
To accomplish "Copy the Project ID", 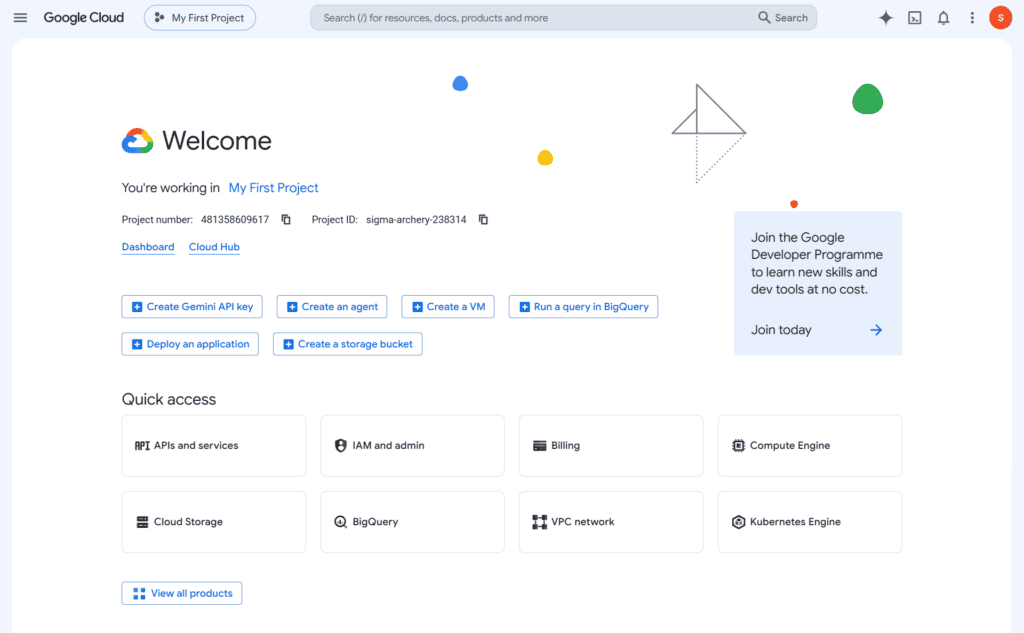I will (x=483, y=219).
